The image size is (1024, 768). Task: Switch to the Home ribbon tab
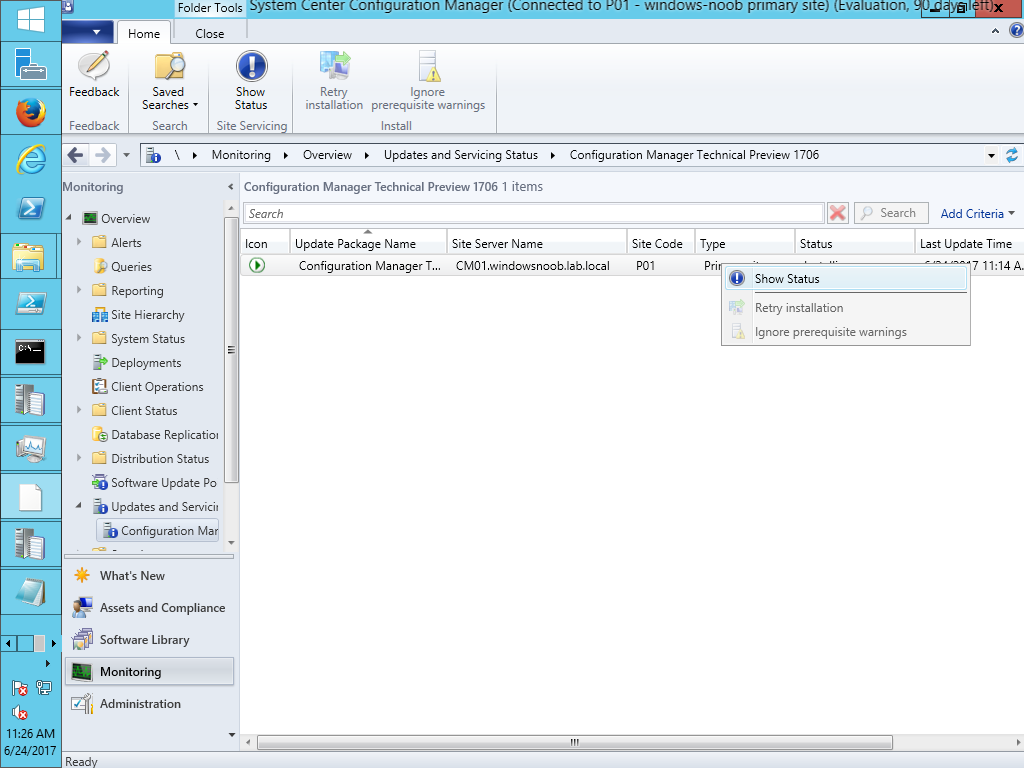[x=144, y=33]
